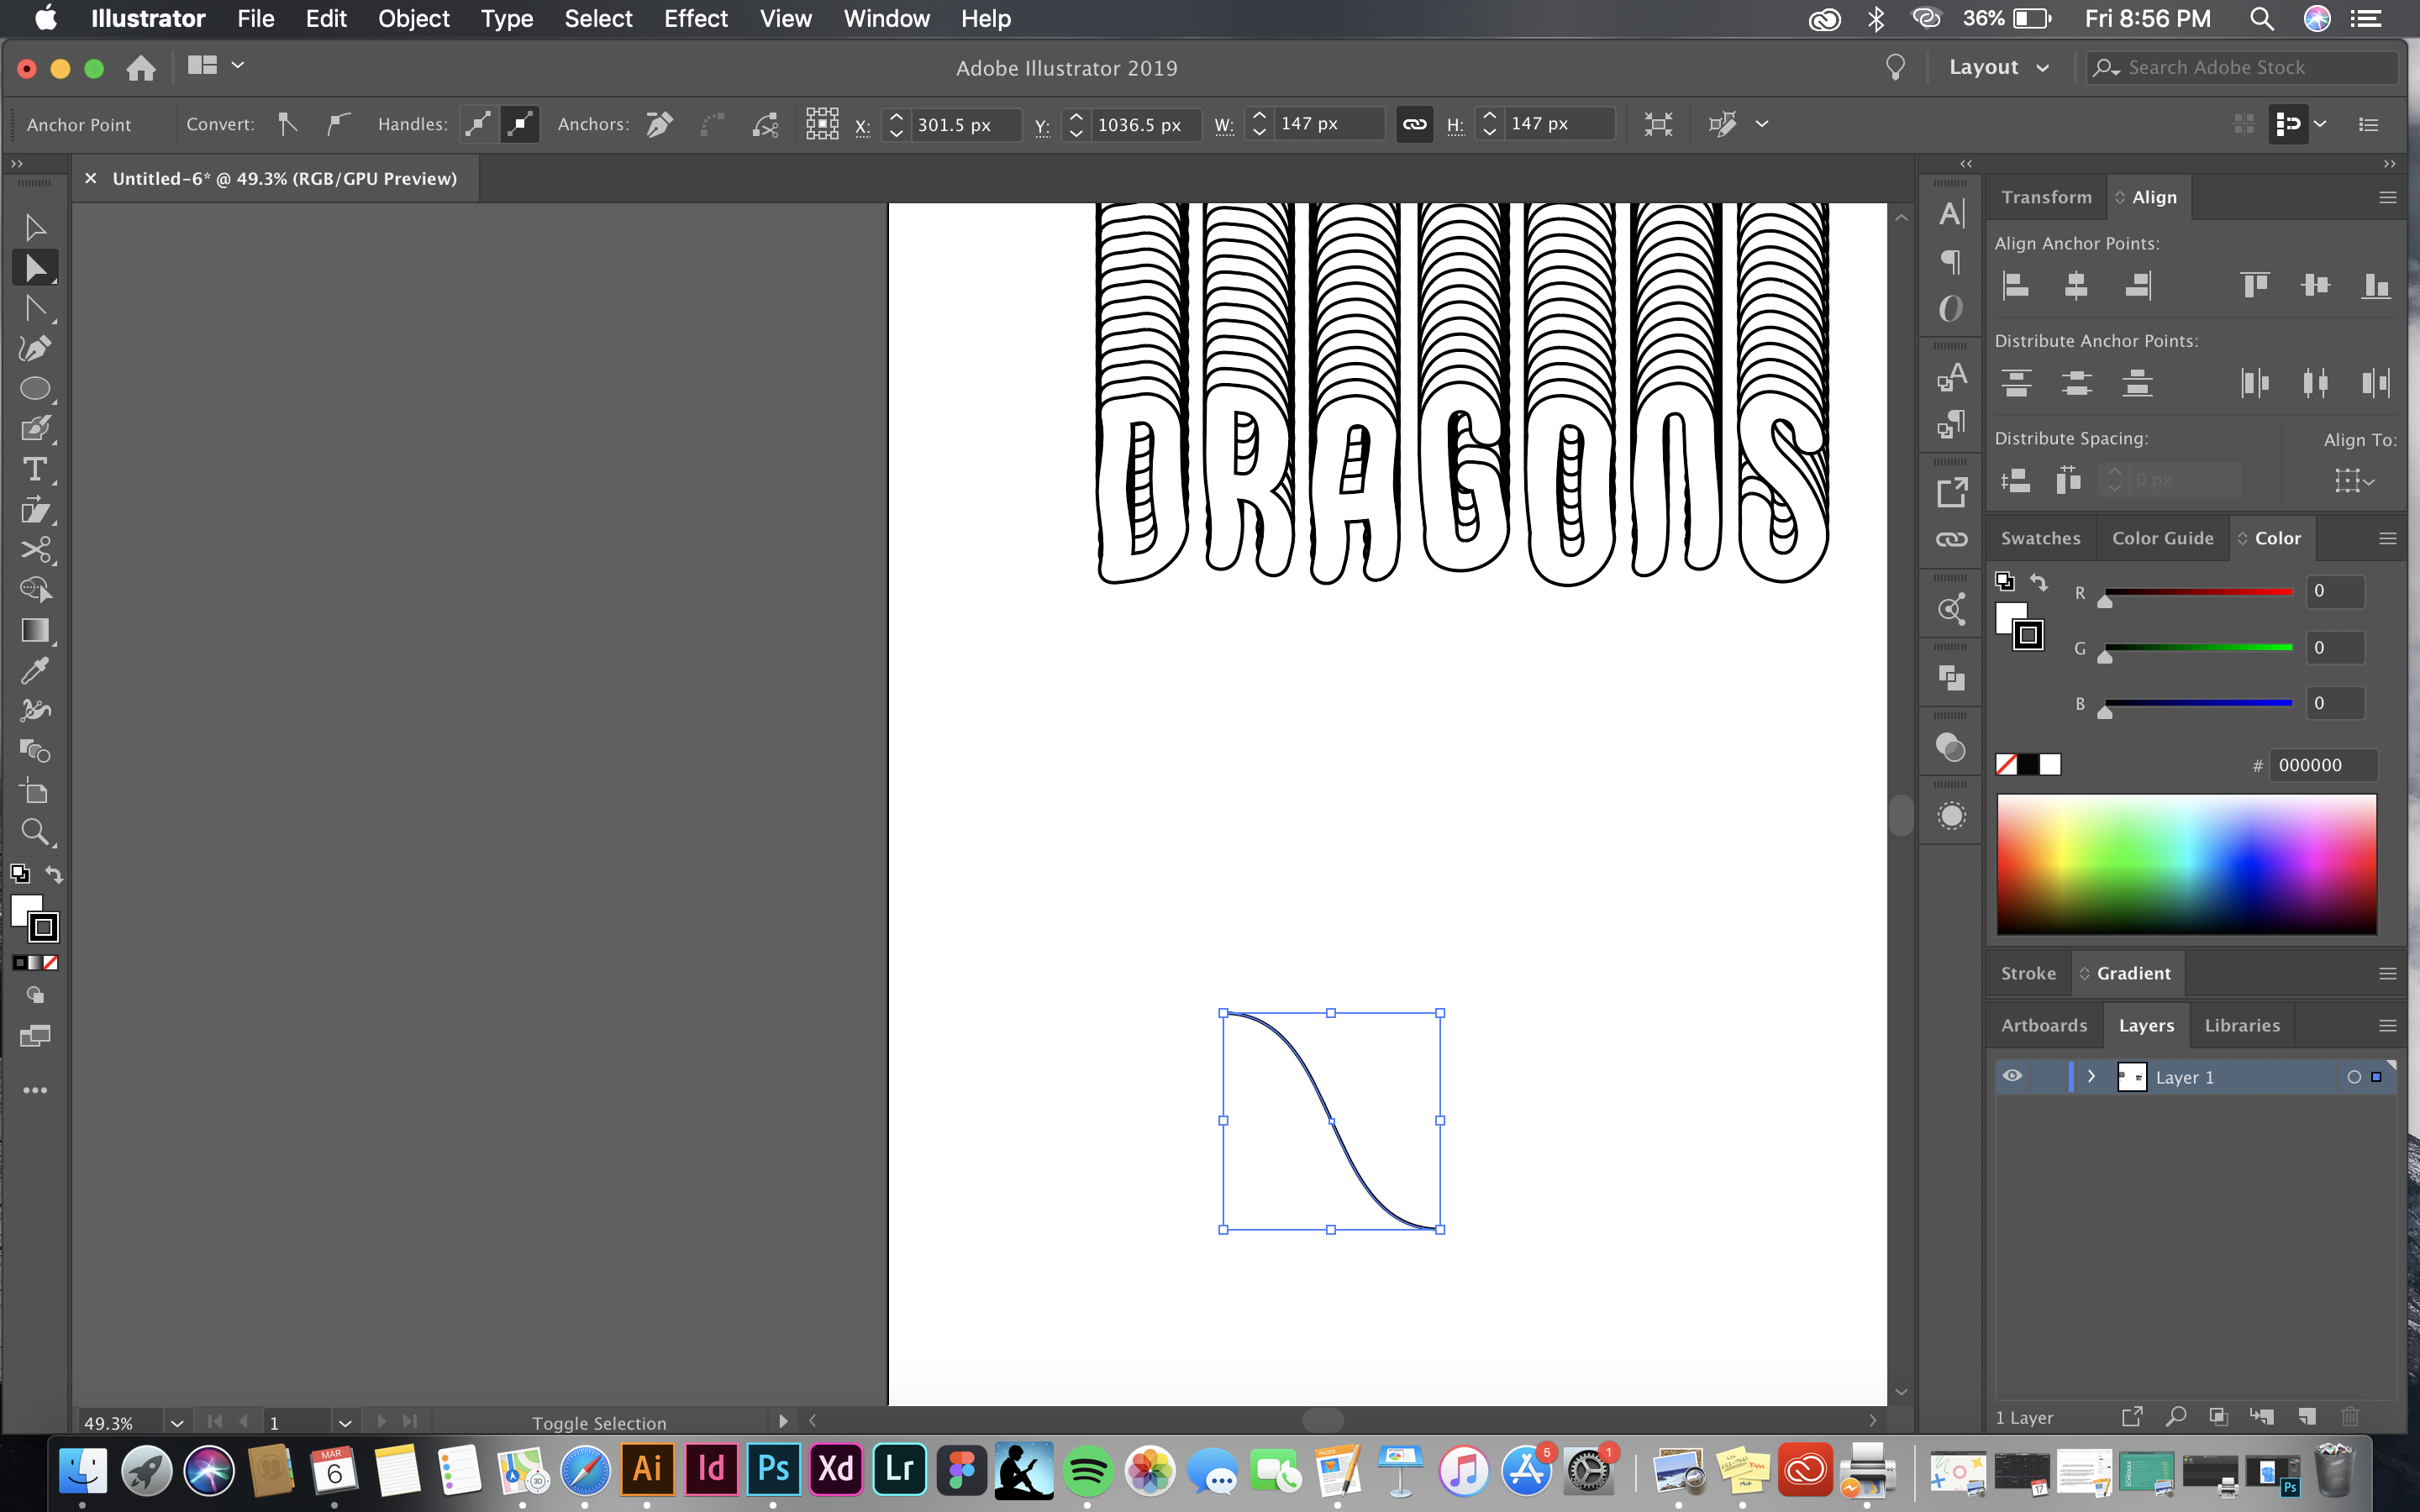Viewport: 2420px width, 1512px height.
Task: Open Links panel icon in dock
Action: coord(1951,540)
